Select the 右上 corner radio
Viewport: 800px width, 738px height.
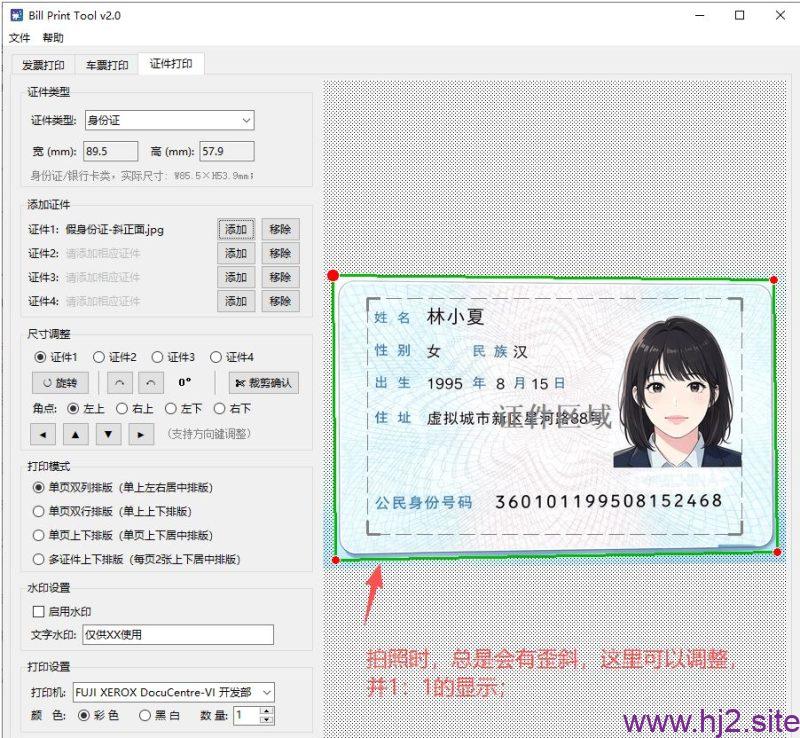pyautogui.click(x=122, y=409)
